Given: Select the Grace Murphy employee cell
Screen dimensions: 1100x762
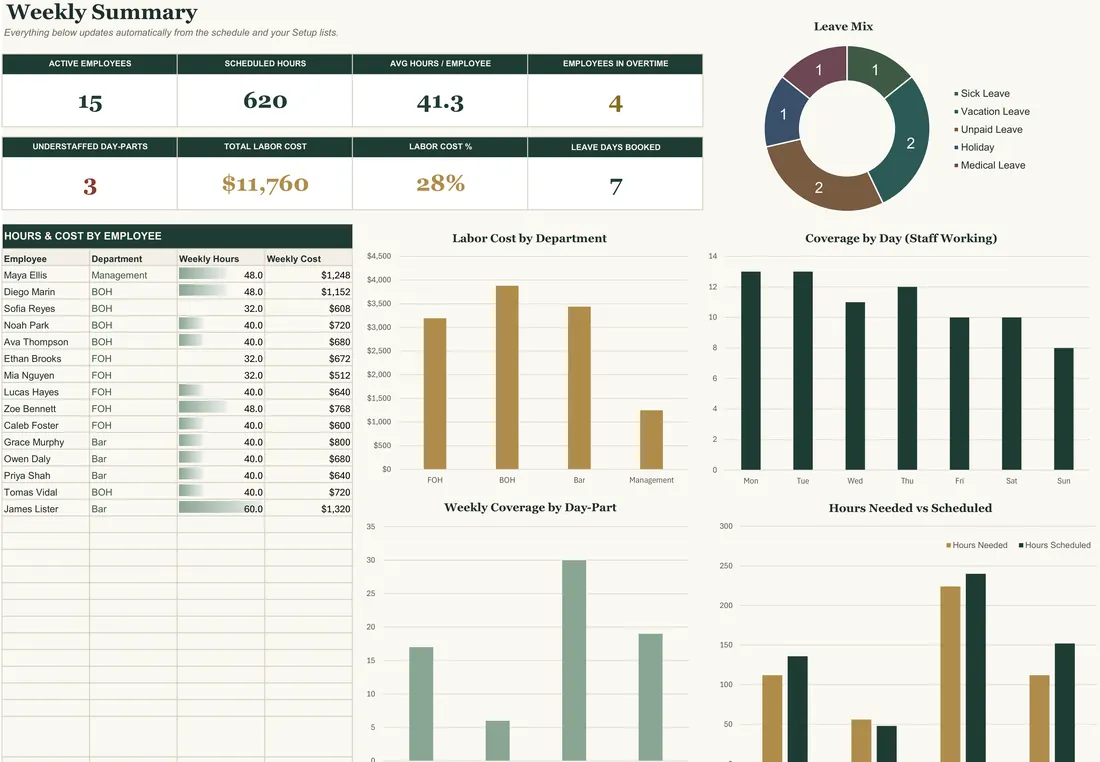Looking at the screenshot, I should click(x=46, y=442).
